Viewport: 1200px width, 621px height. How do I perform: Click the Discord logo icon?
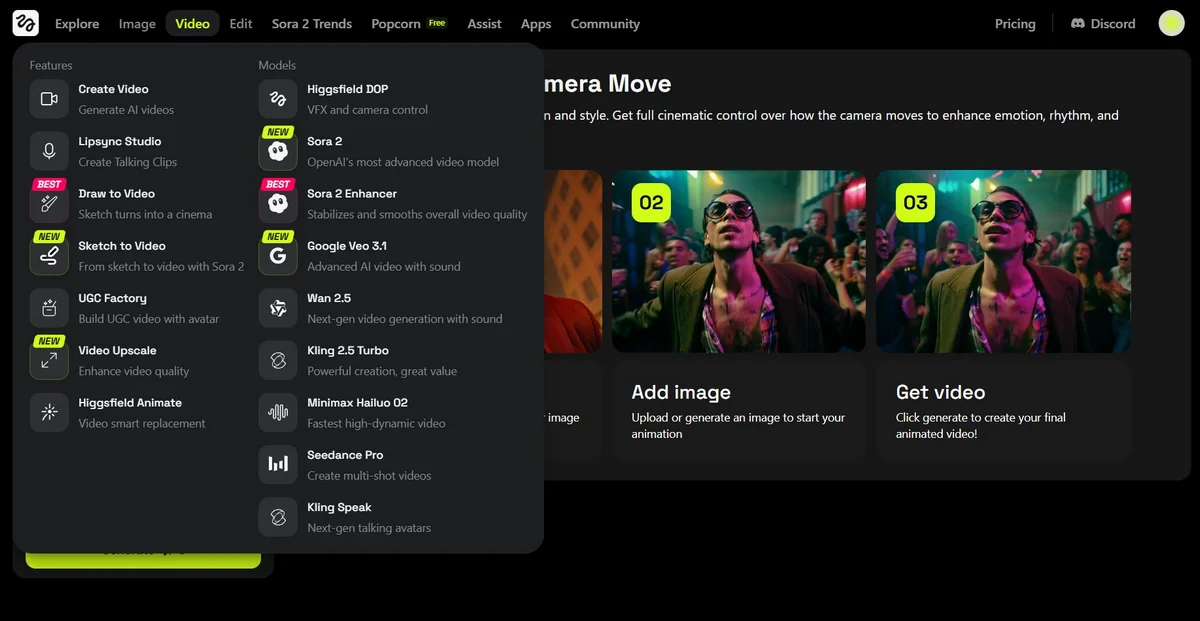[x=1078, y=23]
